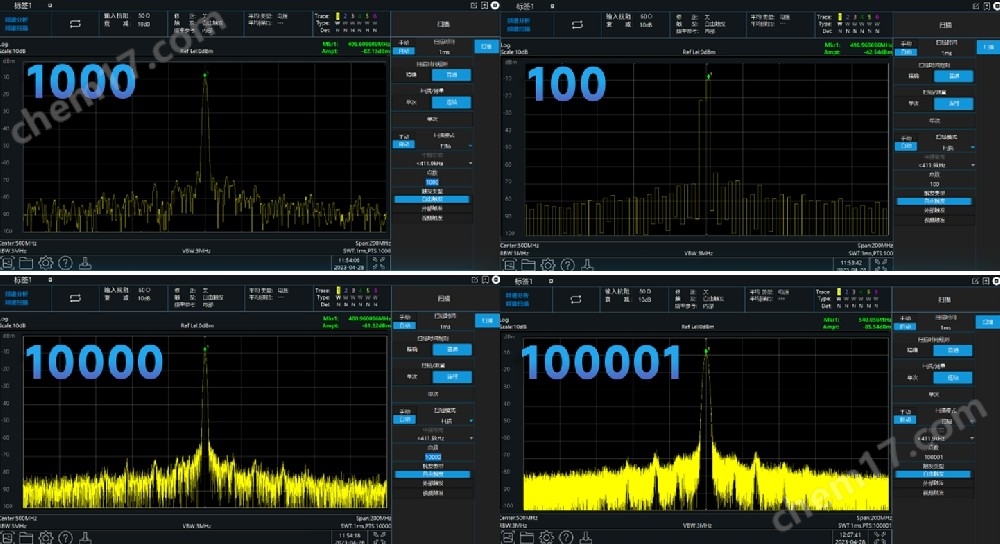The width and height of the screenshot is (1000, 544).
Task: Open the settings gear below the 100-point chart
Action: [548, 265]
